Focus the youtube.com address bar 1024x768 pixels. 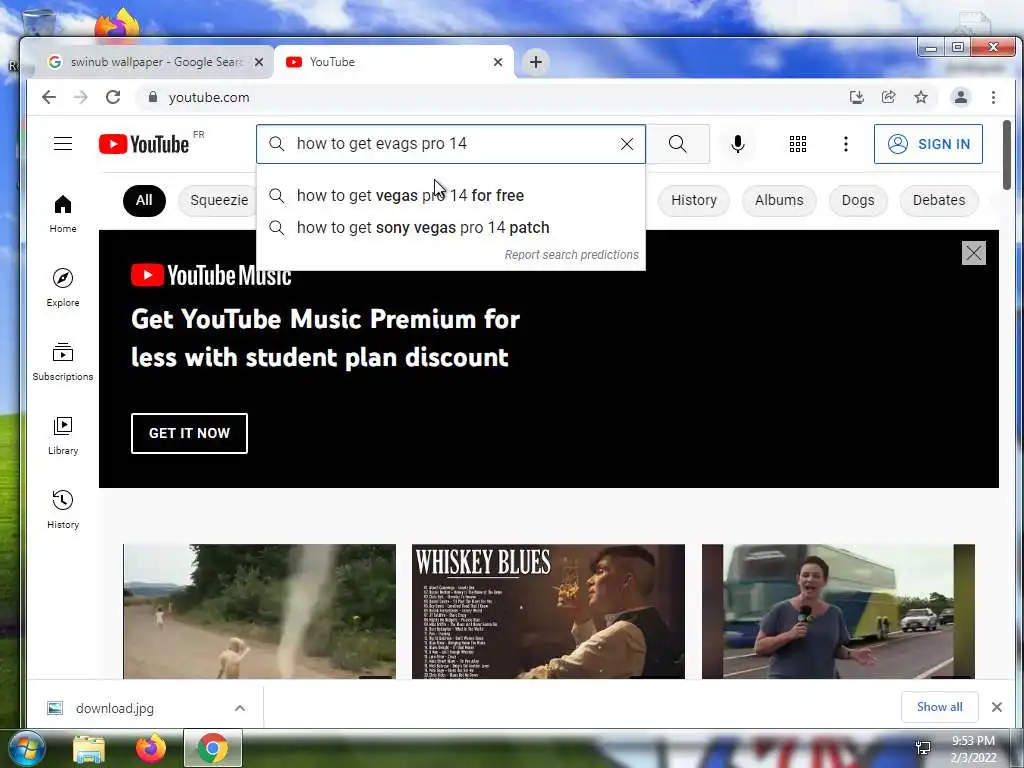[x=490, y=97]
